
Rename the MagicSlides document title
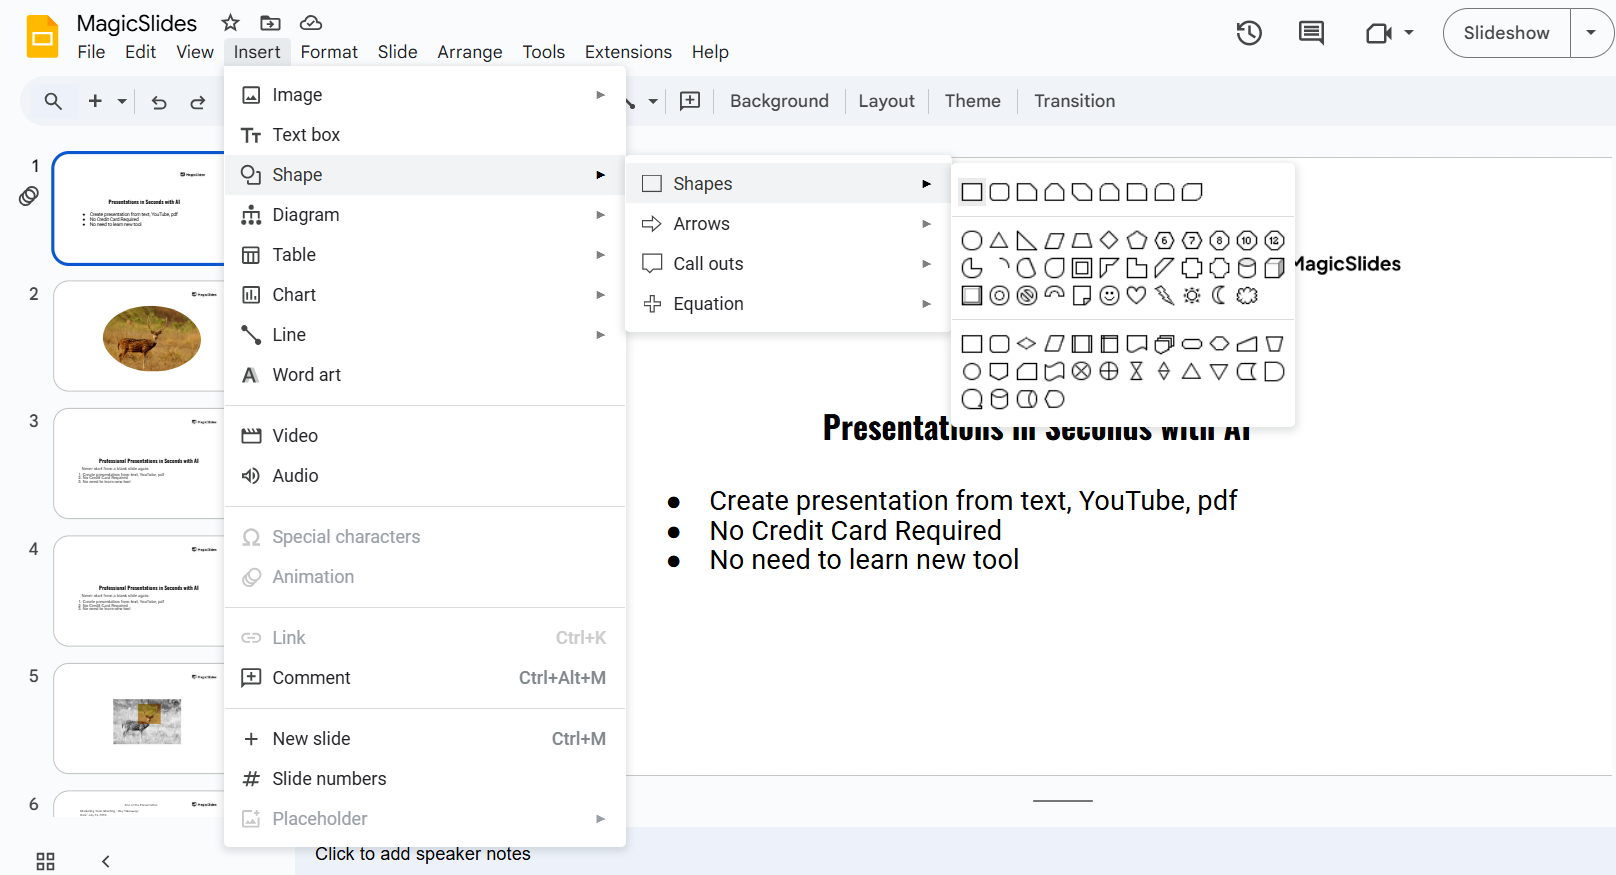(x=137, y=23)
